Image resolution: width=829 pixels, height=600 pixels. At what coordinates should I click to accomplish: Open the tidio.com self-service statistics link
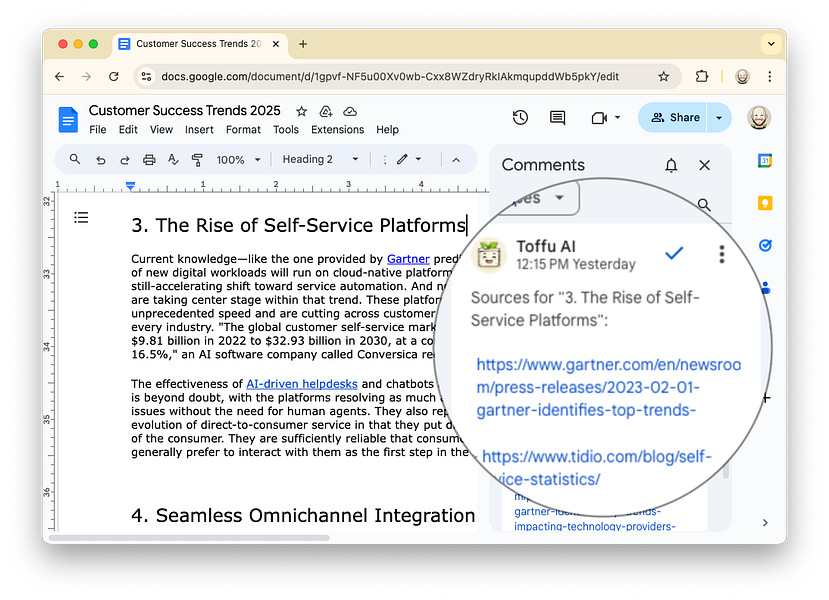click(x=596, y=467)
